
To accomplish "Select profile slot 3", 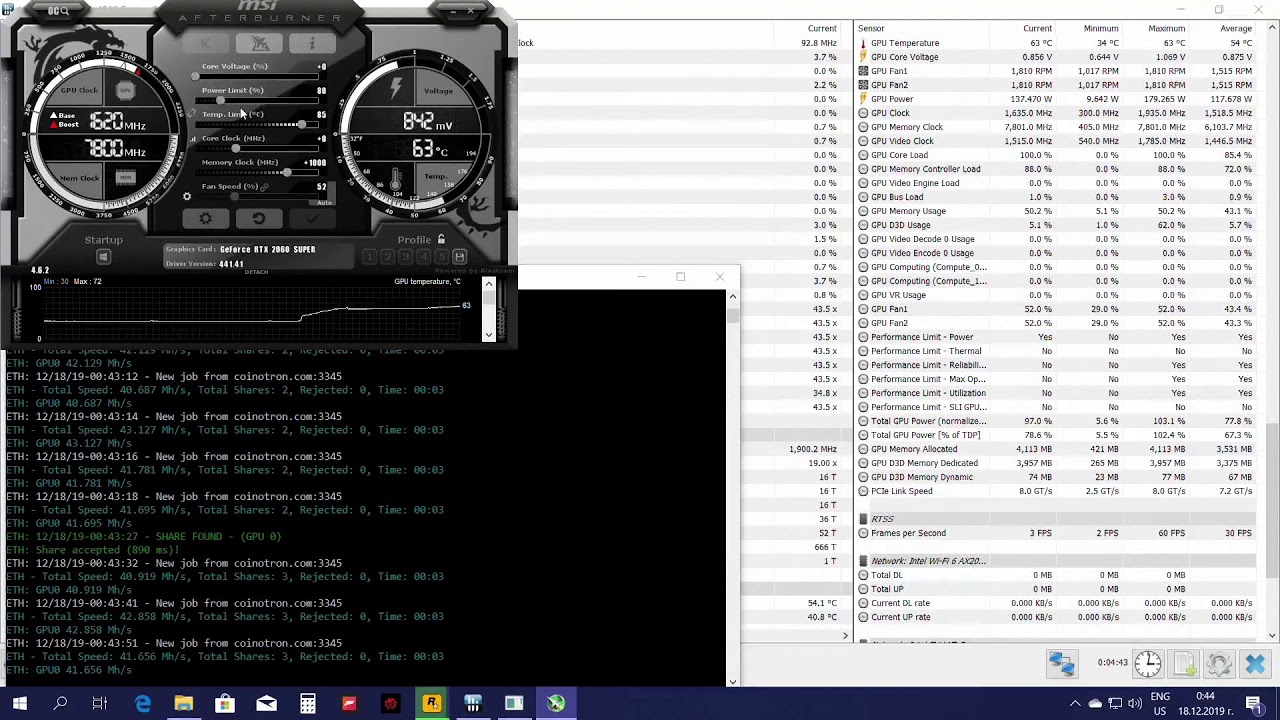I will [x=405, y=258].
